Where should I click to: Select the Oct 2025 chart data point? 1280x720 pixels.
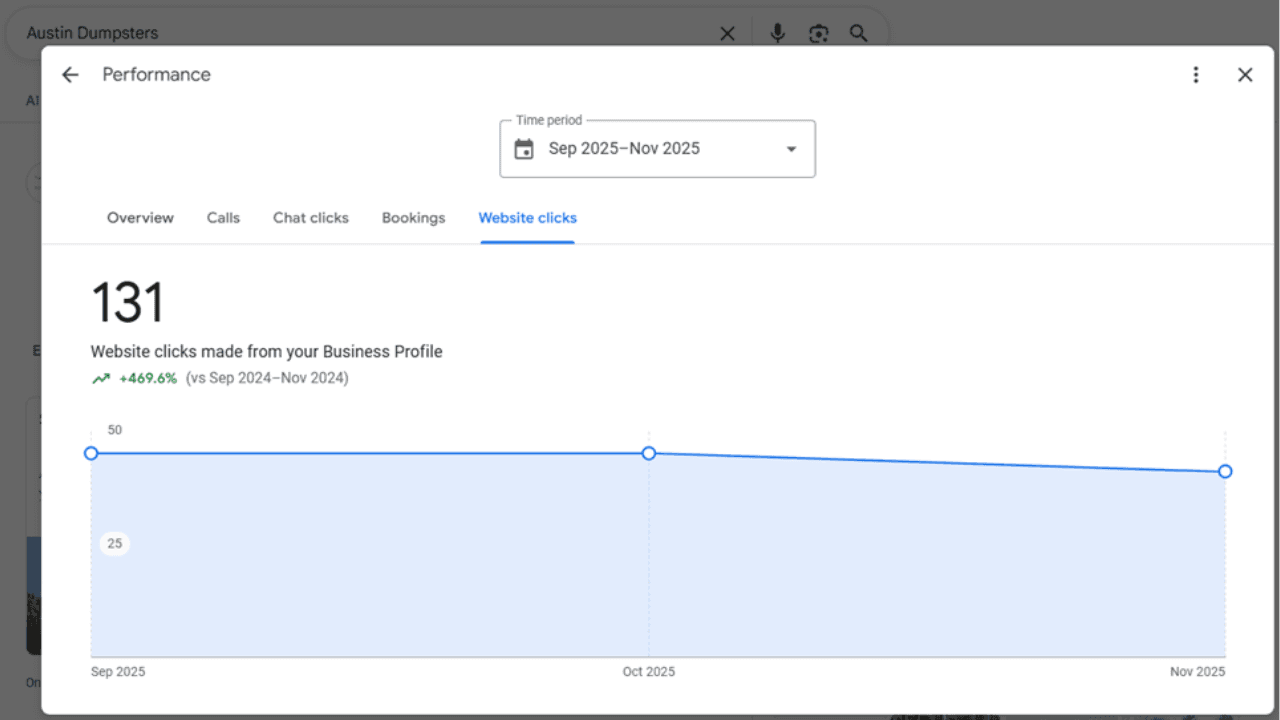click(649, 453)
